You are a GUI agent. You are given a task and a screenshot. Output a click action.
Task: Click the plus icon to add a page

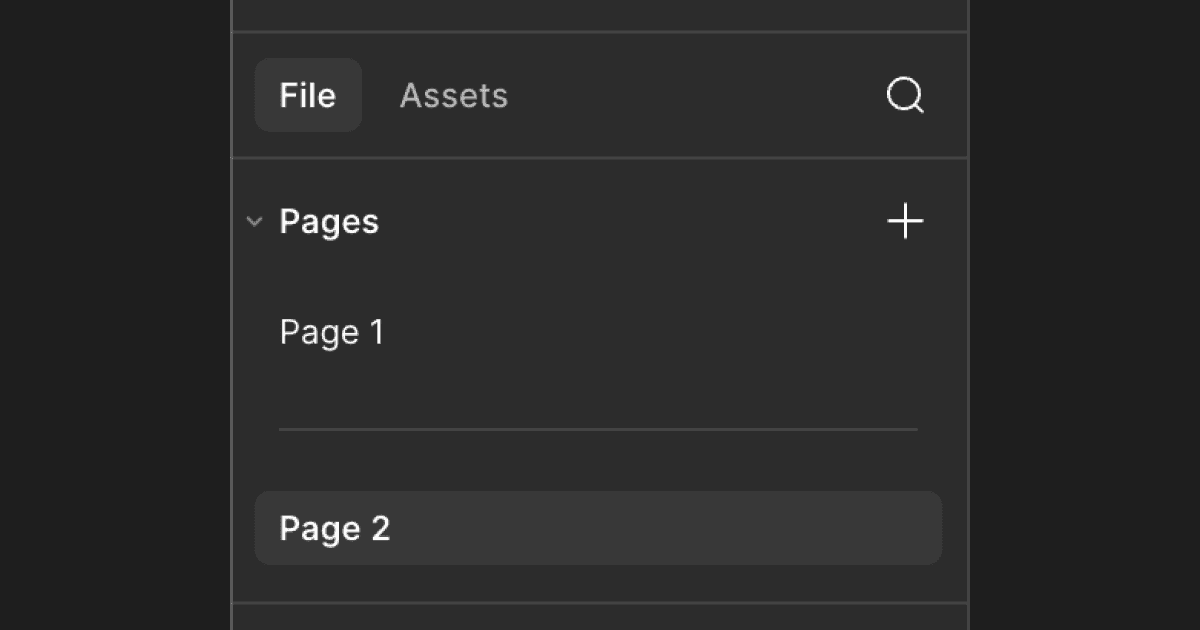905,221
